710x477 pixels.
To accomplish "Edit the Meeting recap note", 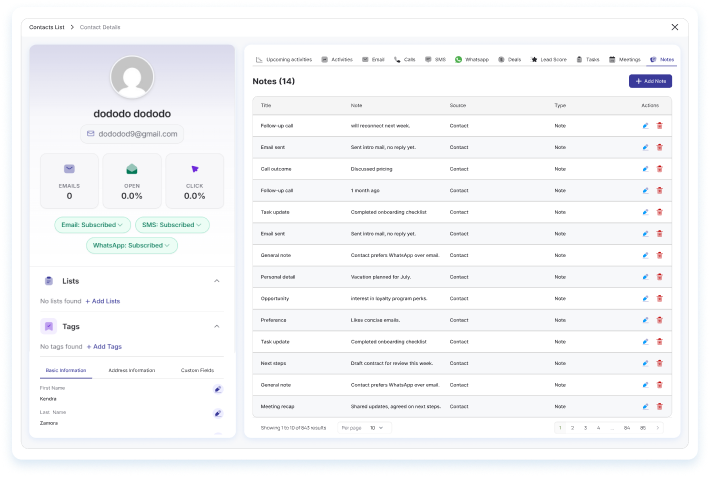I will 645,407.
